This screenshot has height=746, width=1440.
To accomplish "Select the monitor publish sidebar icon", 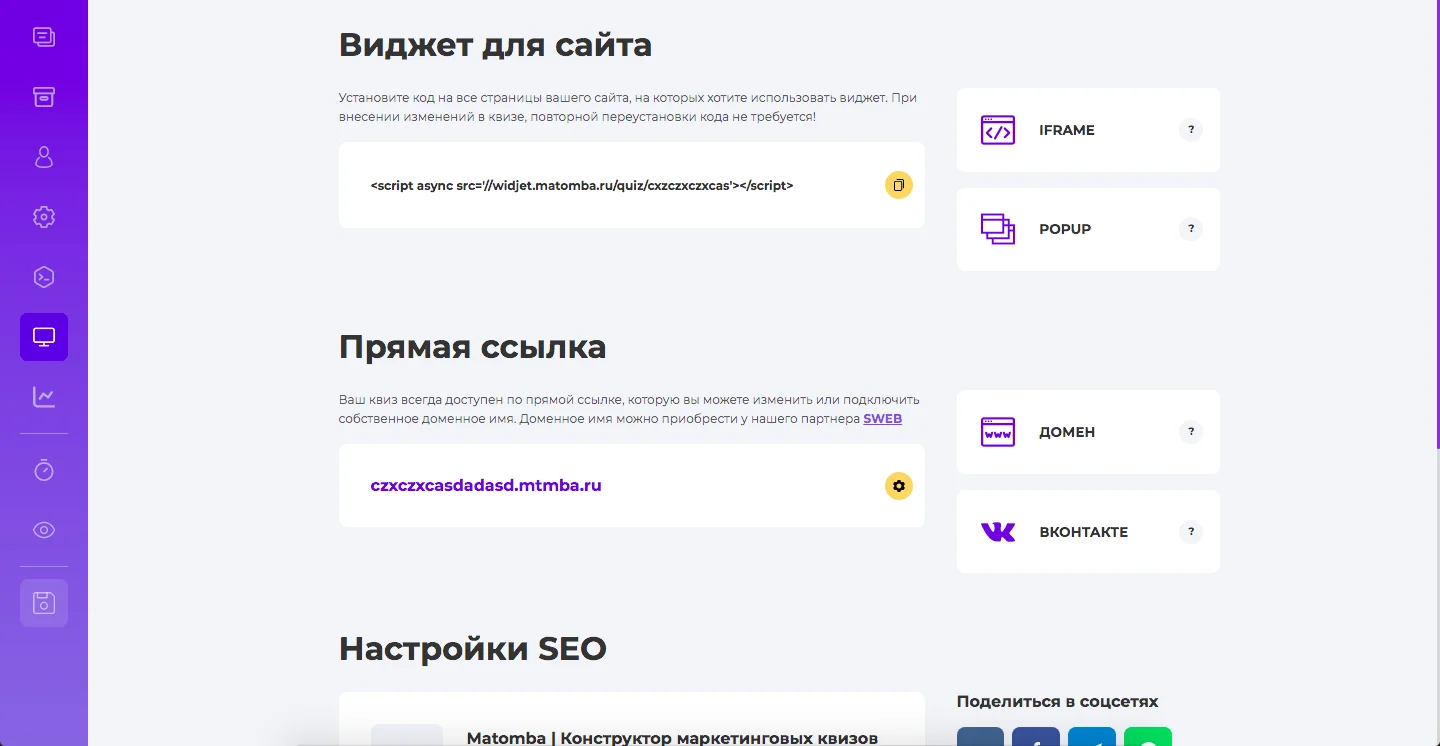I will [x=44, y=337].
